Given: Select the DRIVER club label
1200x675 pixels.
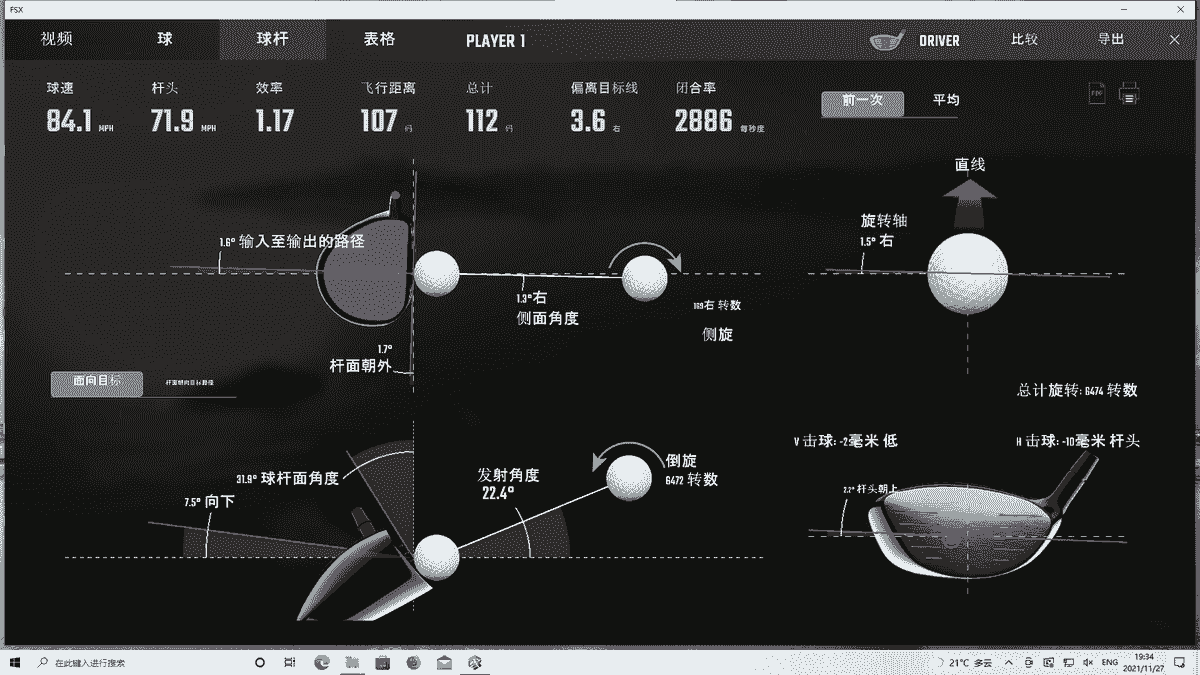Looking at the screenshot, I should coord(939,41).
